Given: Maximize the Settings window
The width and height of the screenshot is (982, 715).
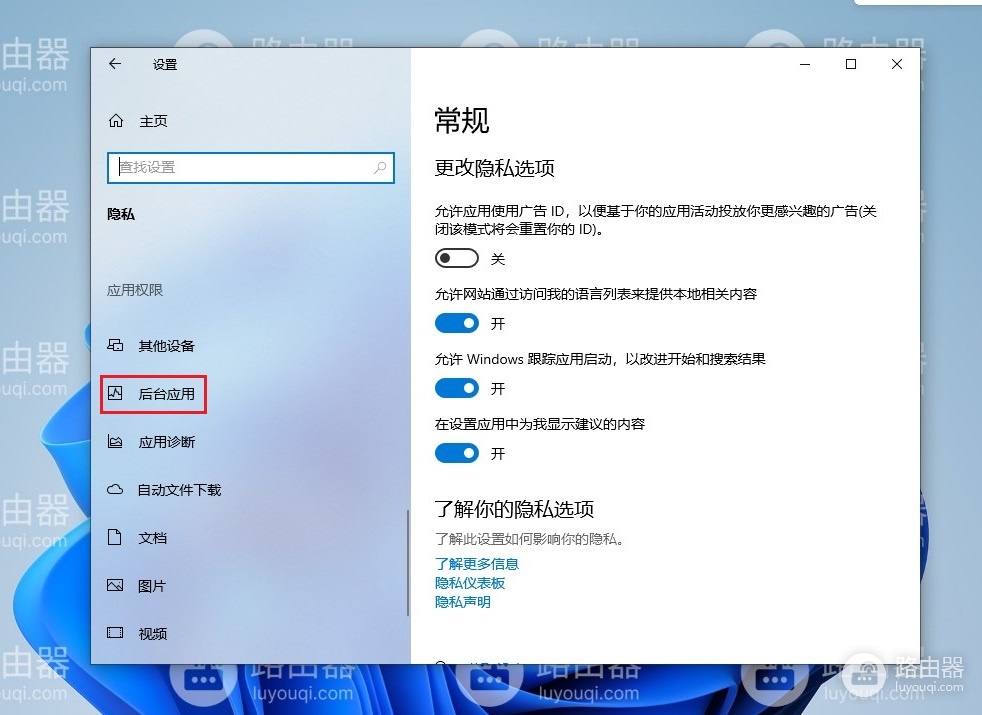Looking at the screenshot, I should 850,64.
